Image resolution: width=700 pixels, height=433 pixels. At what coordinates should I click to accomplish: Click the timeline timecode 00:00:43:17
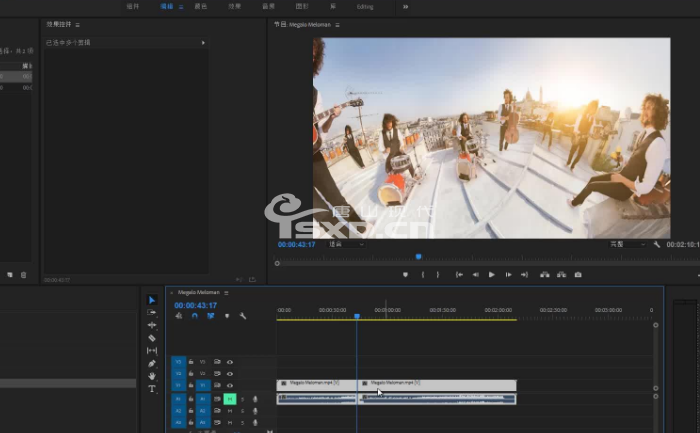click(196, 305)
